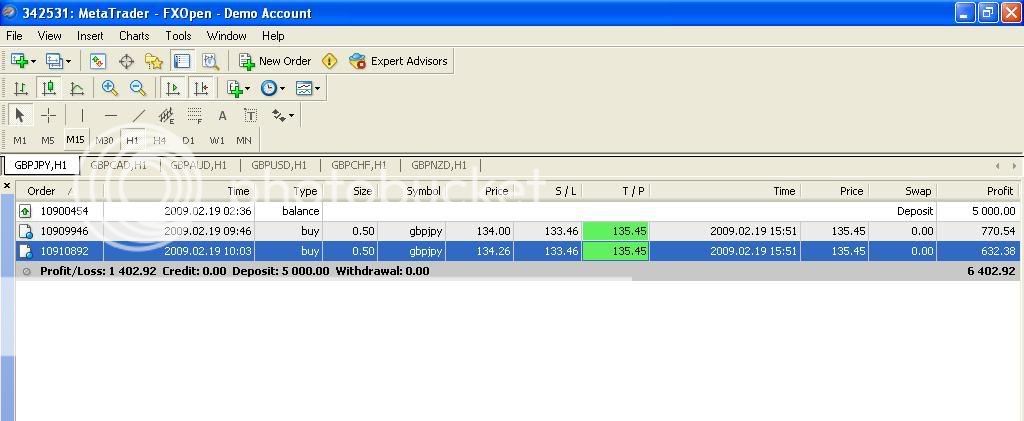The height and width of the screenshot is (421, 1024).
Task: Click the Zoom Out magnifier icon
Action: pyautogui.click(x=138, y=88)
